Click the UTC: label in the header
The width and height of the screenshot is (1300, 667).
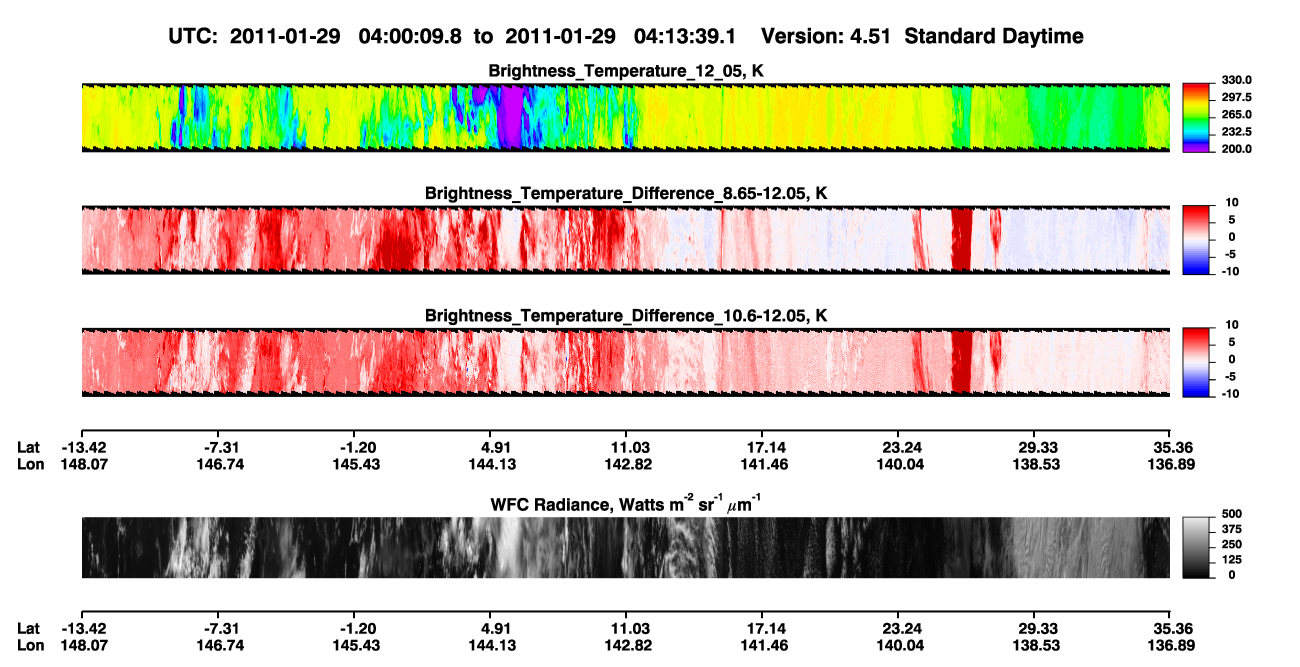[193, 37]
